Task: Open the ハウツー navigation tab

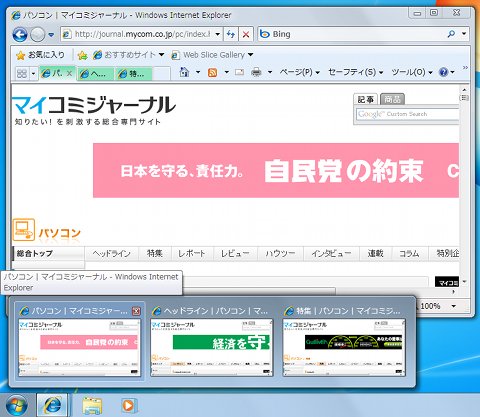Action: click(280, 254)
